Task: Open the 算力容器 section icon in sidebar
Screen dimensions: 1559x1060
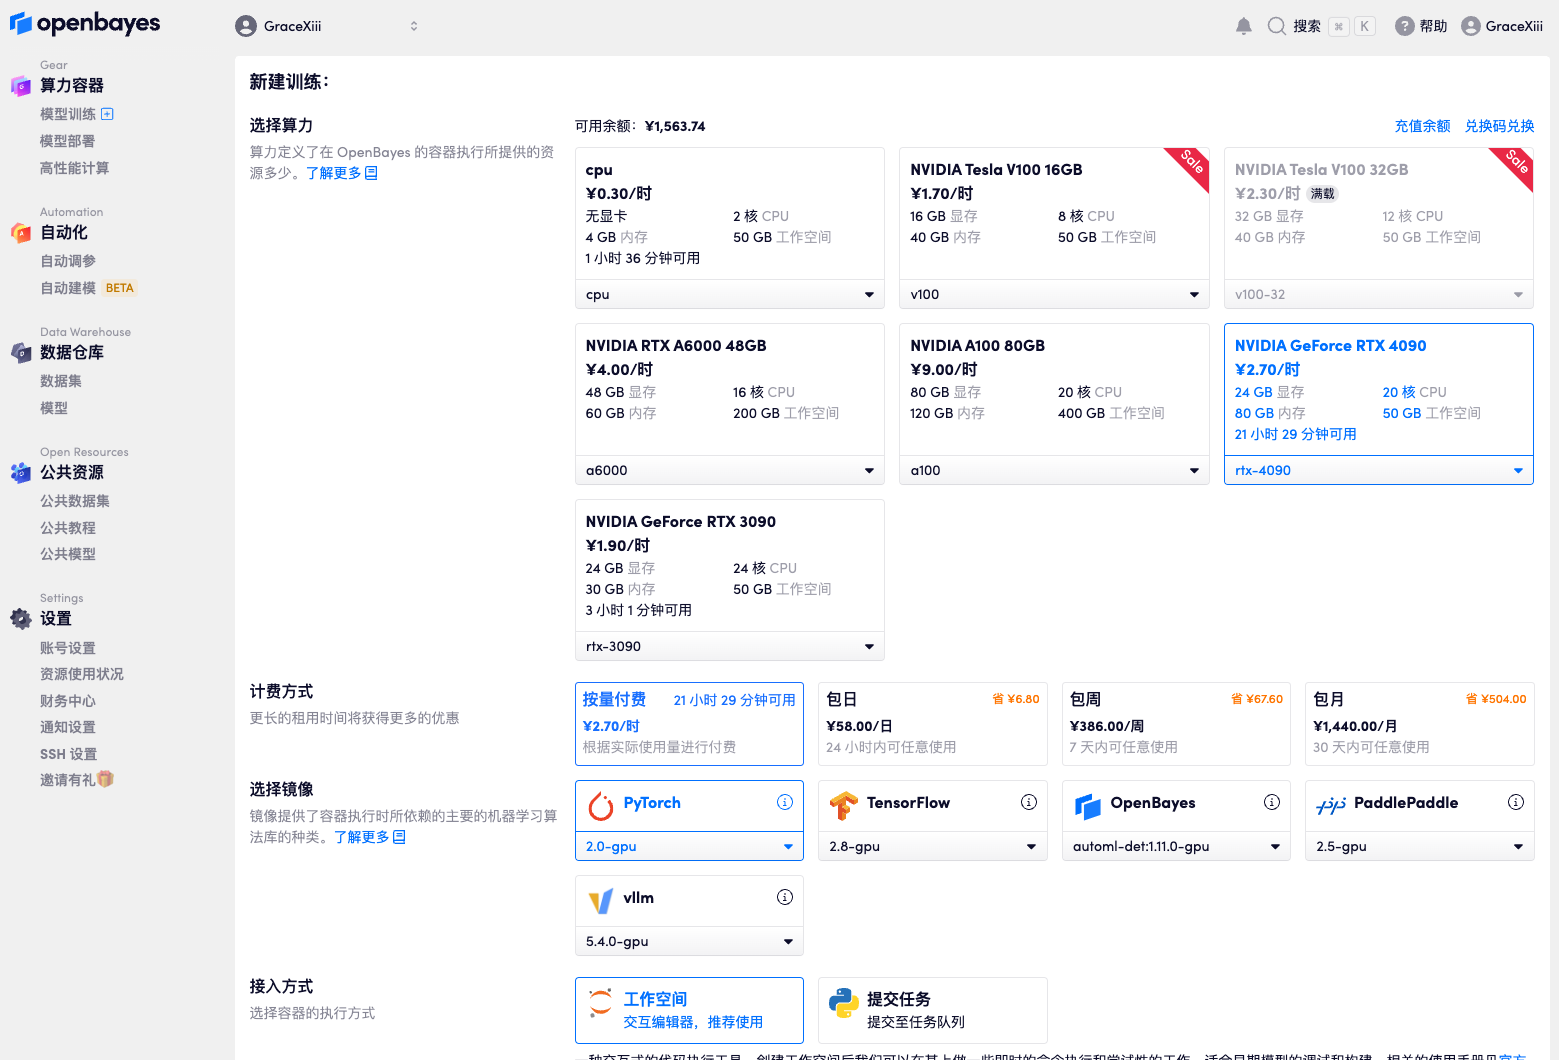Action: tap(21, 85)
